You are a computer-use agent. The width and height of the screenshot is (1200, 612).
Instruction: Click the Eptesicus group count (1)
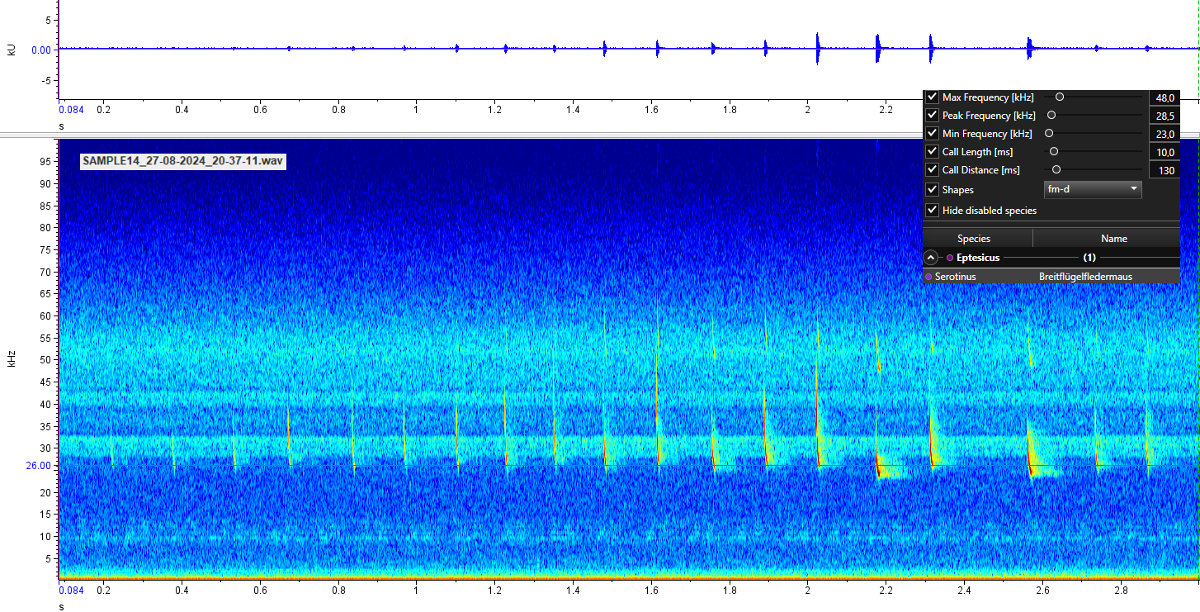click(x=1090, y=257)
